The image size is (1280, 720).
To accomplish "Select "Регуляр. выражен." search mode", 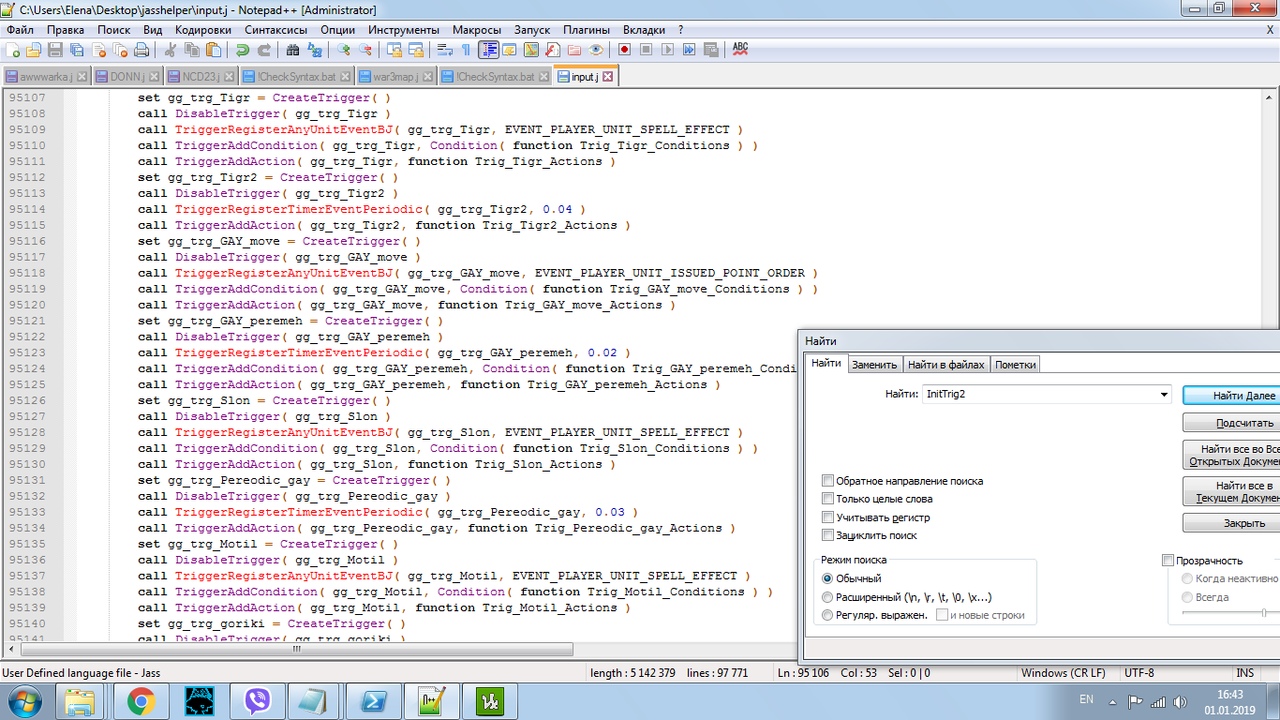I will [827, 615].
